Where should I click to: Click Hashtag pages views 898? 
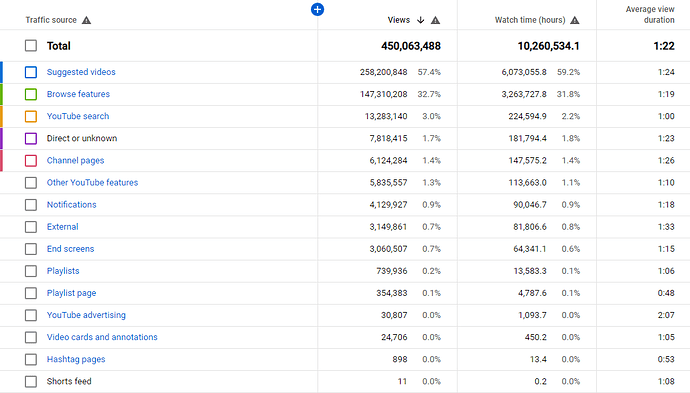click(x=400, y=359)
